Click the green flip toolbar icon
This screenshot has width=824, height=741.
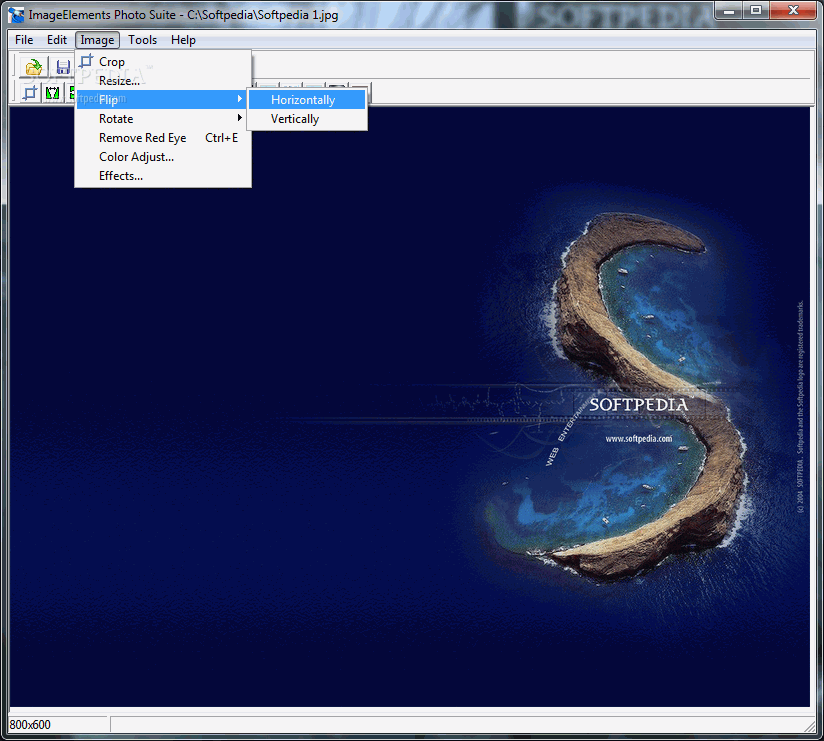(x=52, y=93)
